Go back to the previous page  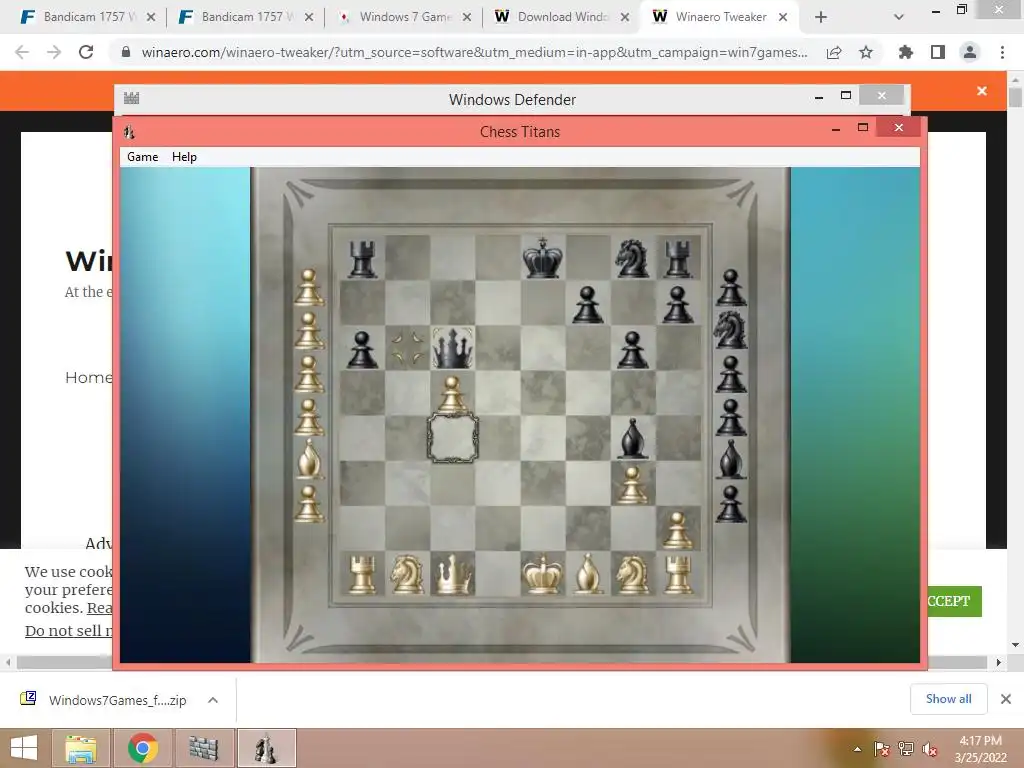pyautogui.click(x=22, y=52)
